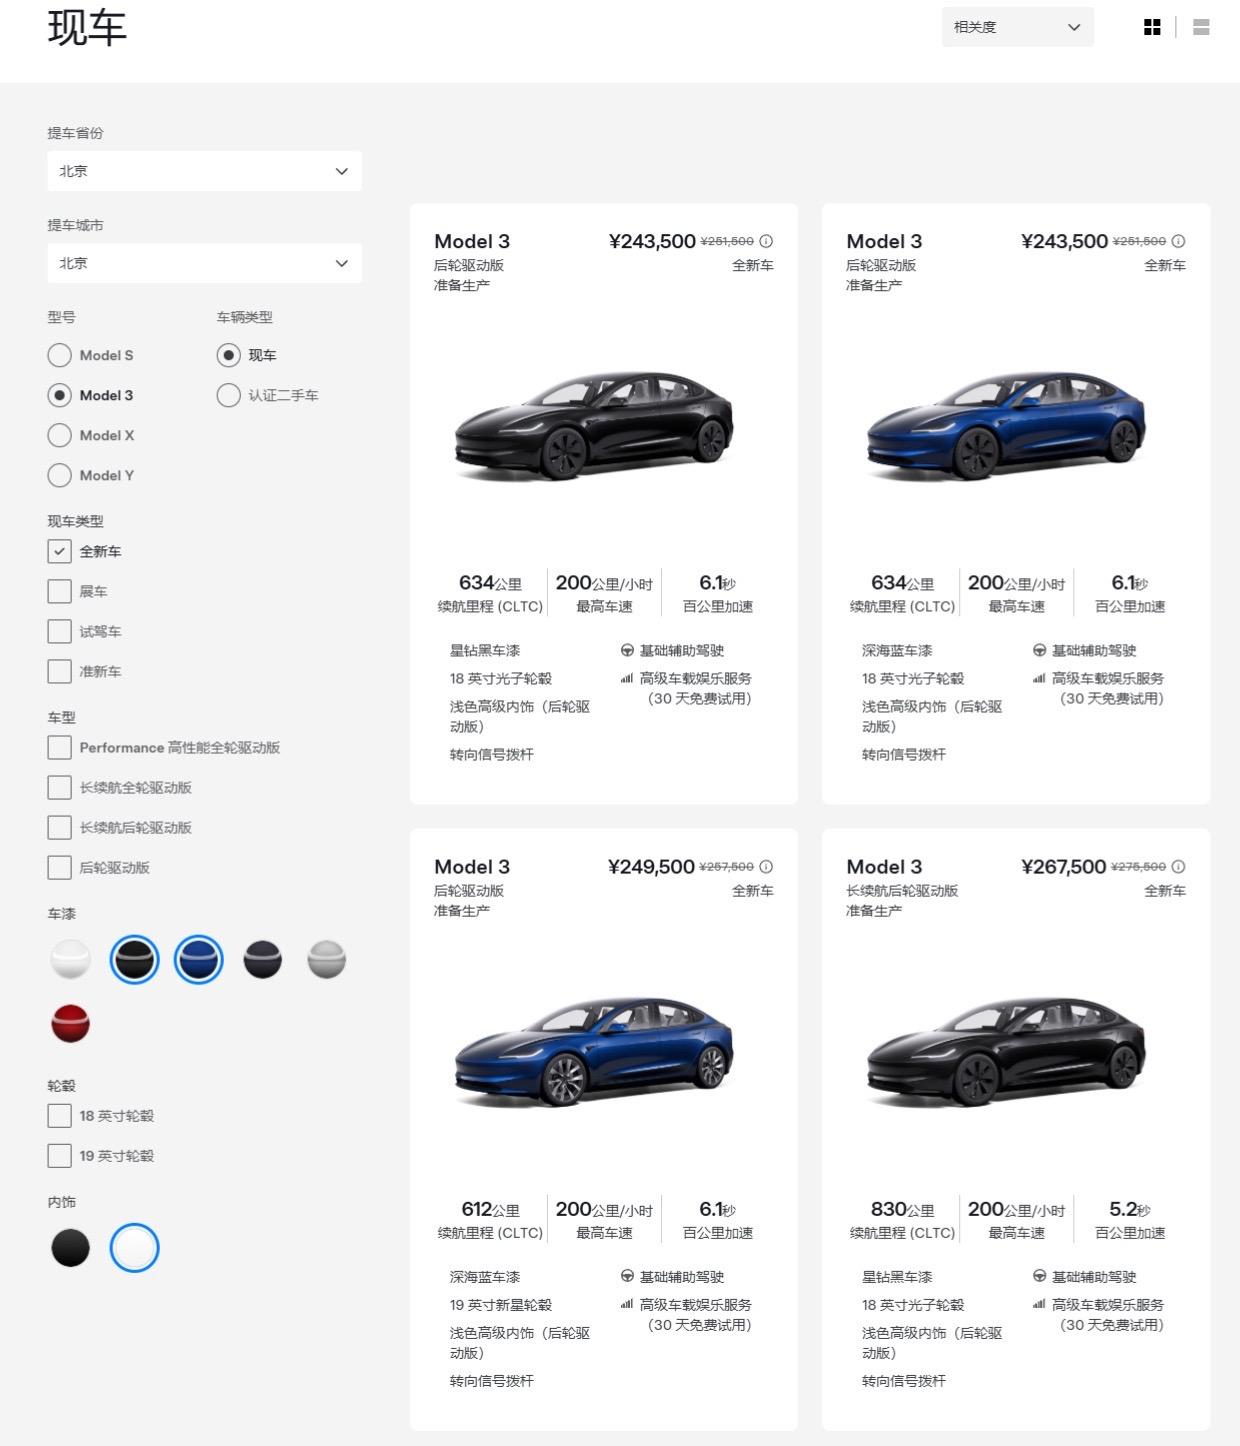Select Model S radio button
Viewport: 1240px width, 1446px height.
(59, 355)
